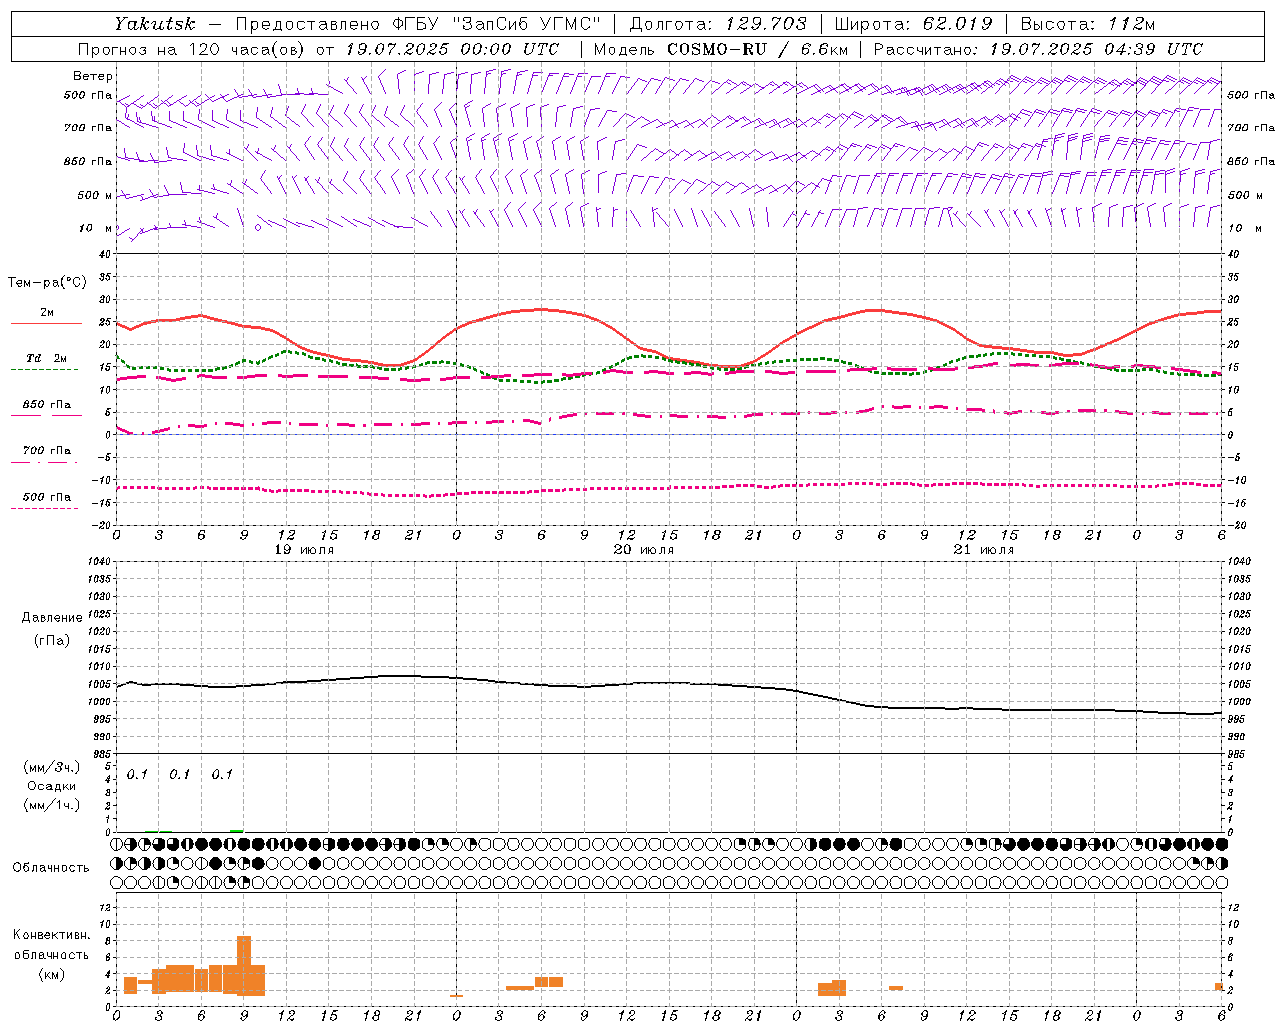Image resolution: width=1280 pixels, height=1024 pixels.
Task: Click the '700 гПа' temperature legend entry
Action: coord(47,450)
